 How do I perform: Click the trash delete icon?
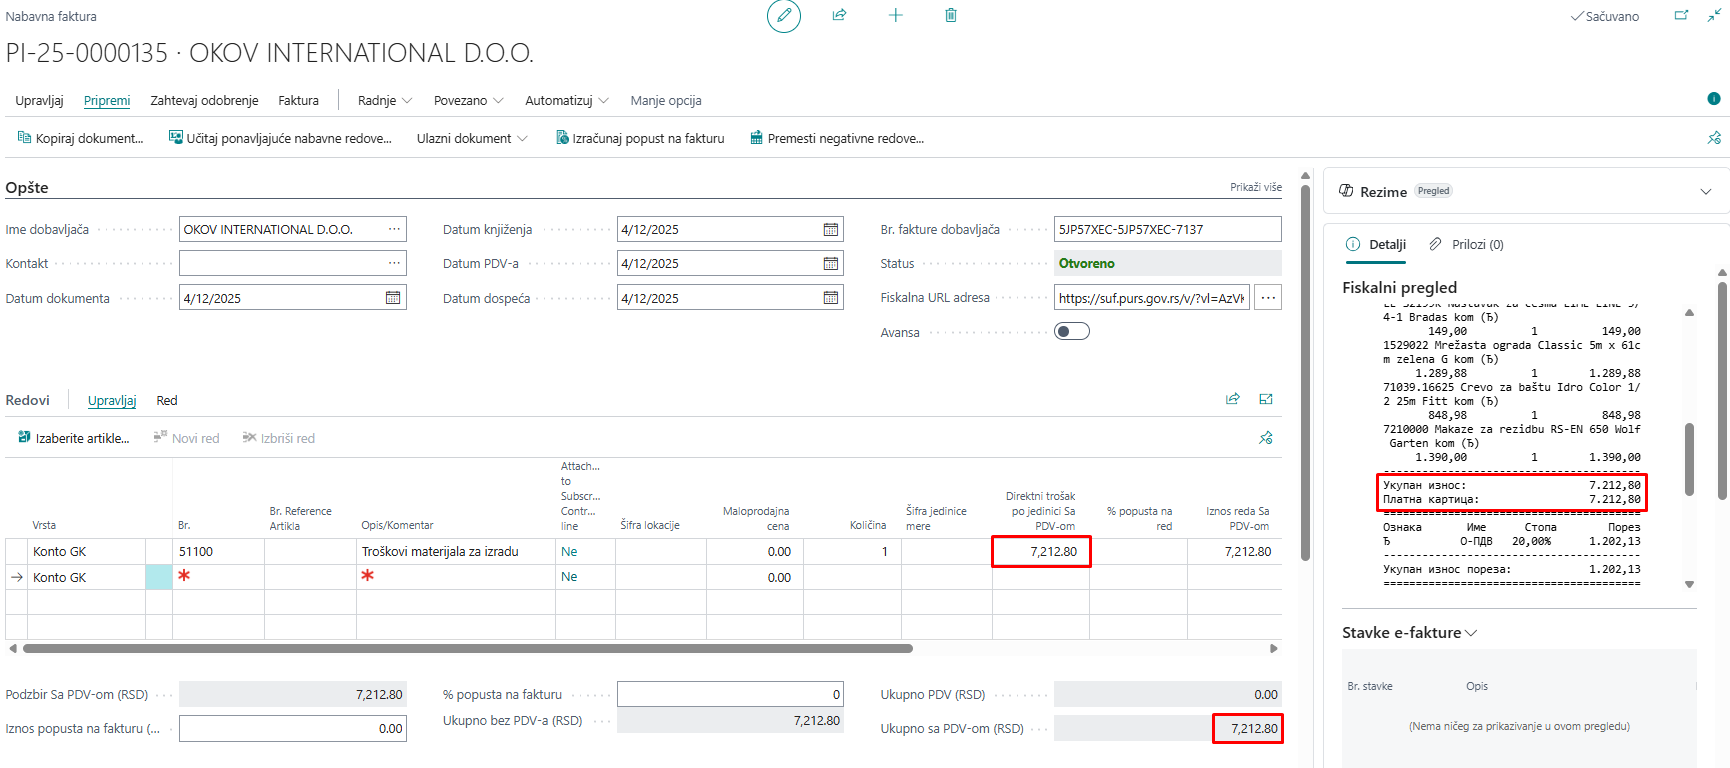pos(951,15)
